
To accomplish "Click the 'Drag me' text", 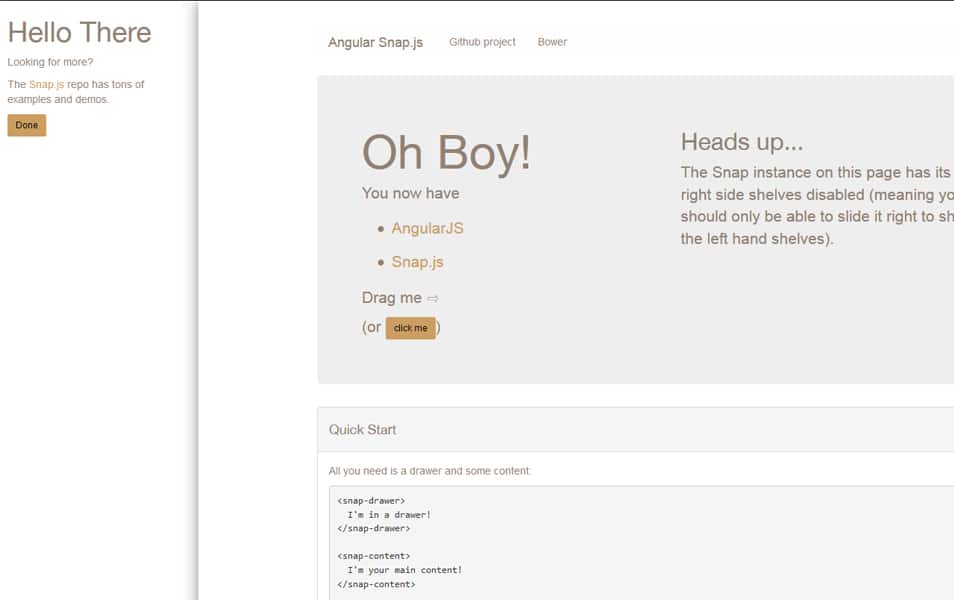I will click(391, 298).
